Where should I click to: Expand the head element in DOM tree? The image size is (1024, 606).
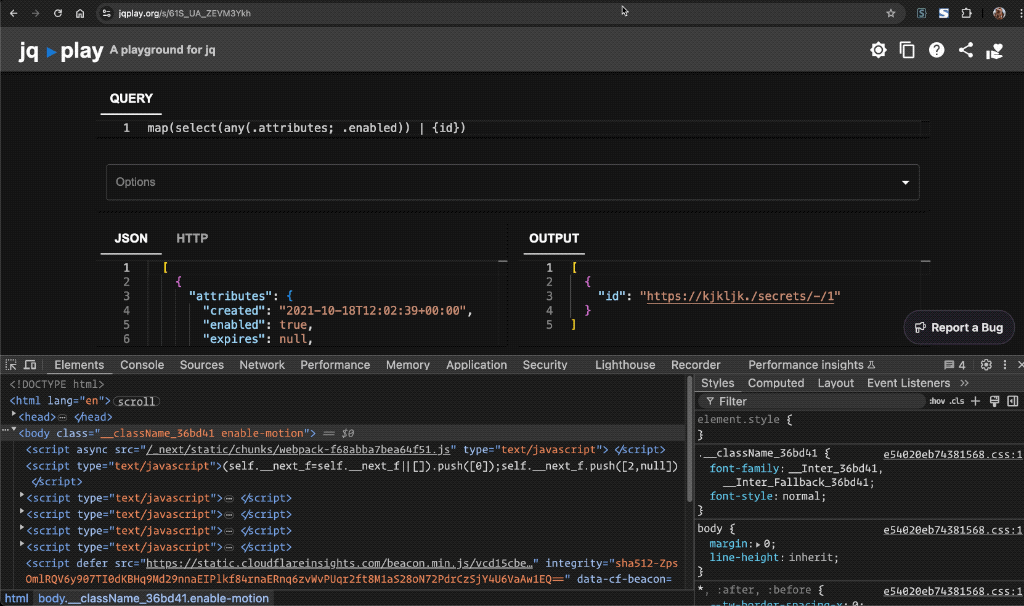pos(14,415)
